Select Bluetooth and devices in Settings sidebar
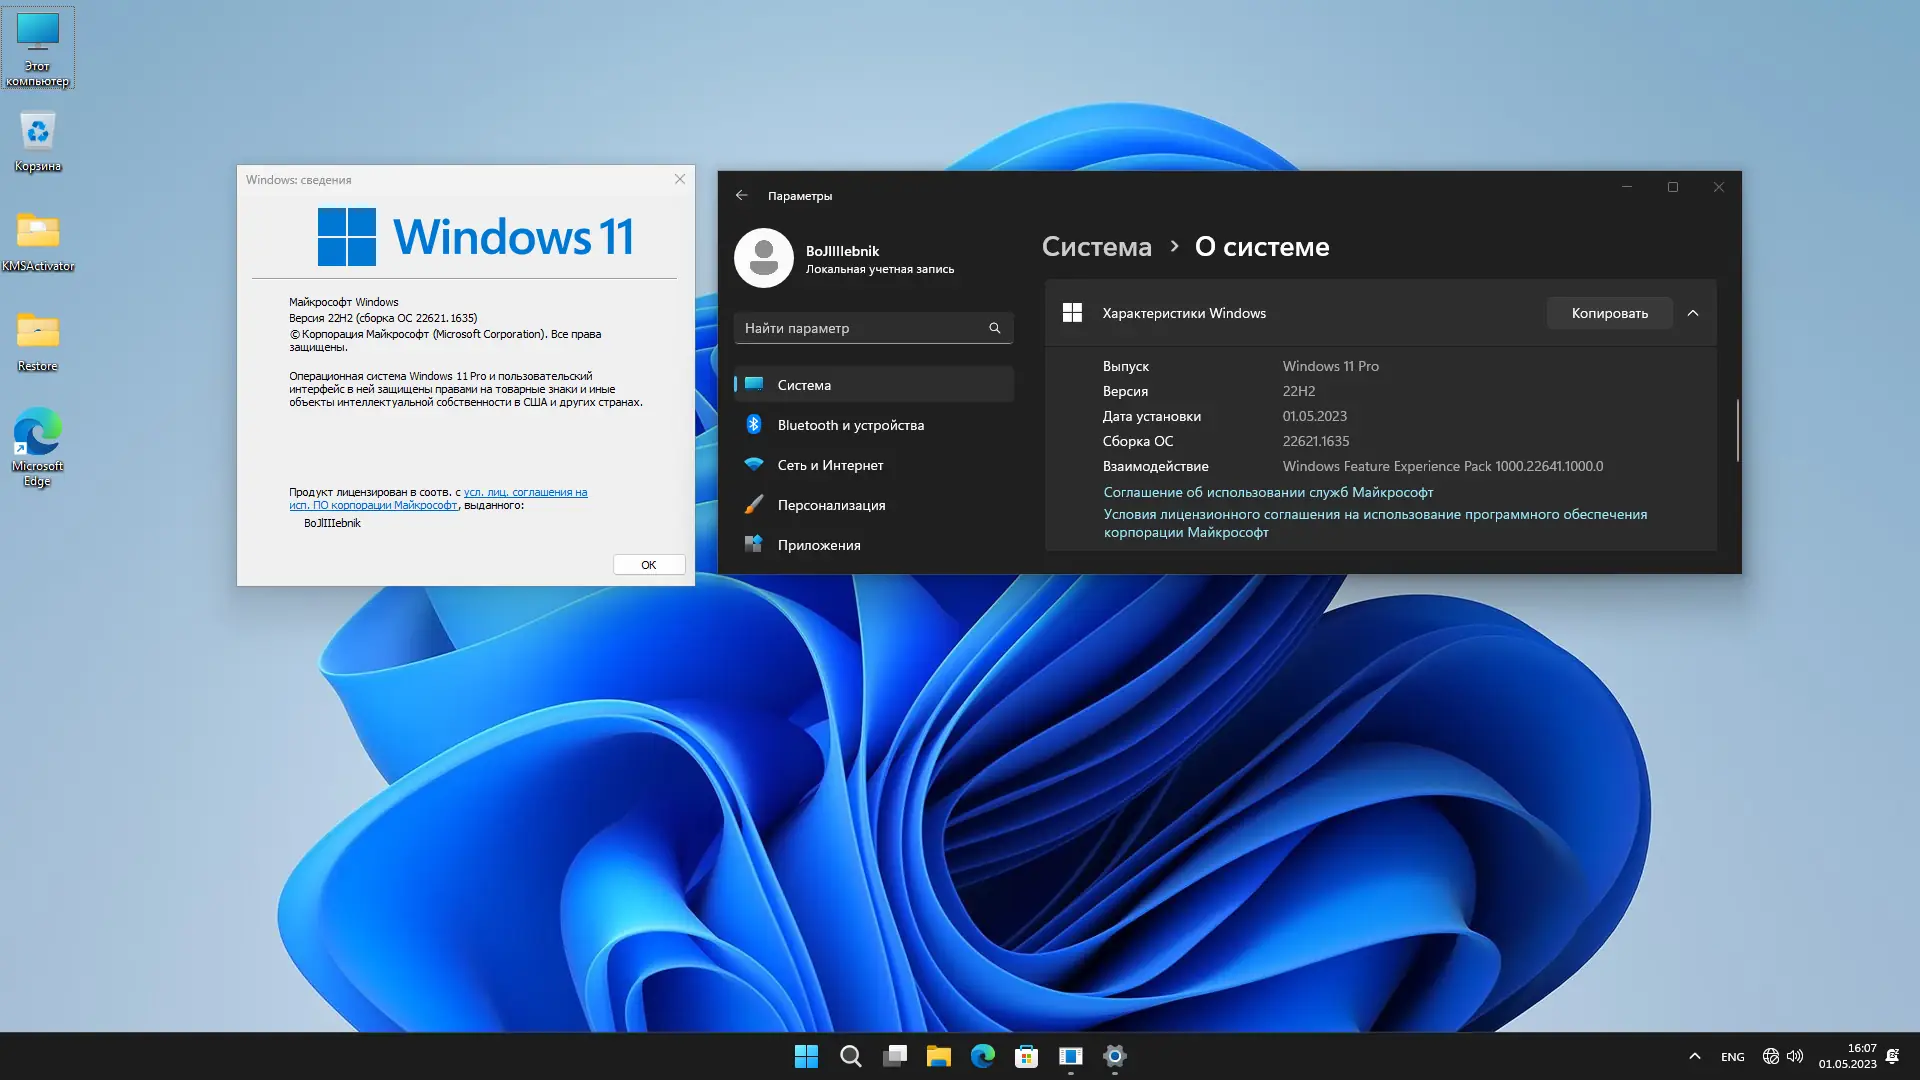This screenshot has width=1920, height=1080. coord(850,425)
